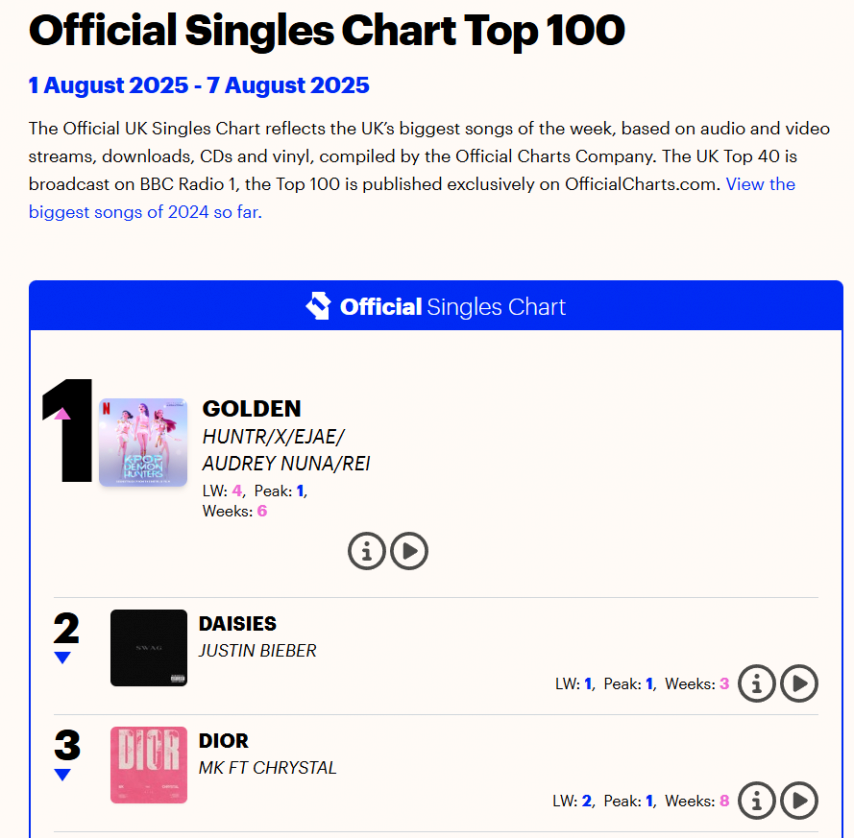Viewport: 854px width, 838px height.
Task: Open the black SWAG album cover
Action: pos(149,648)
